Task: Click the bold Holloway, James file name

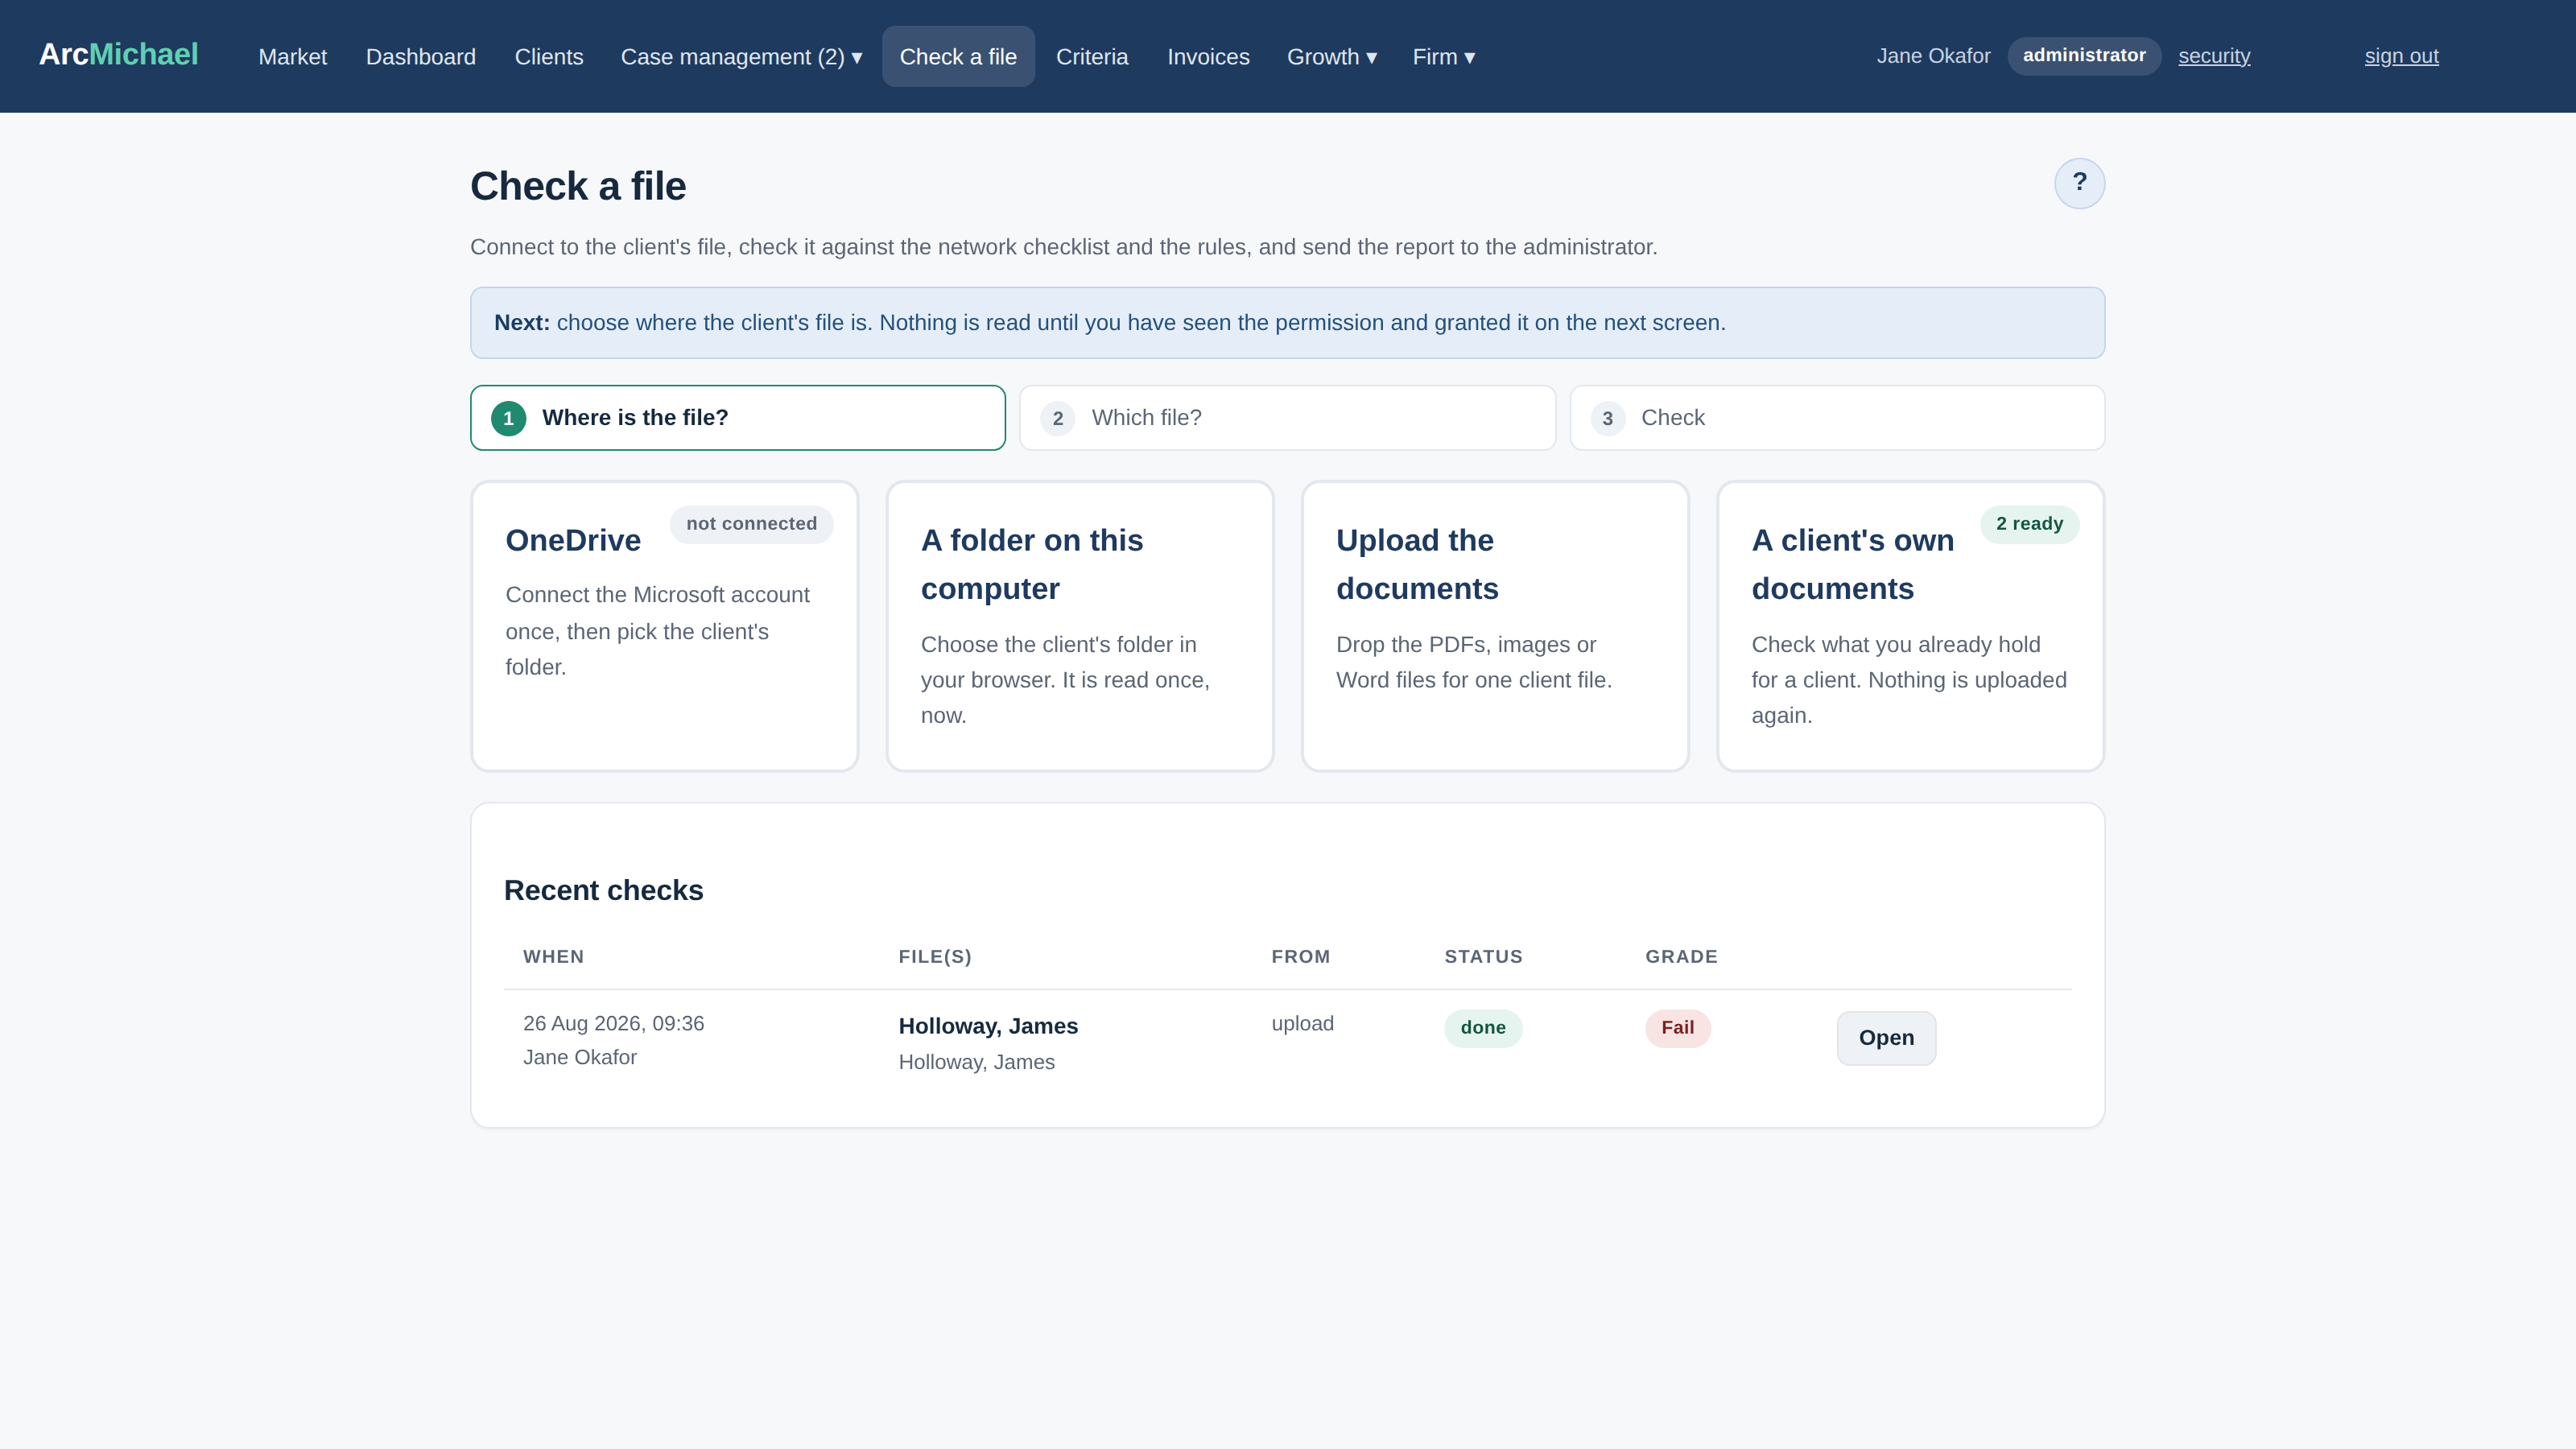Action: click(988, 1026)
